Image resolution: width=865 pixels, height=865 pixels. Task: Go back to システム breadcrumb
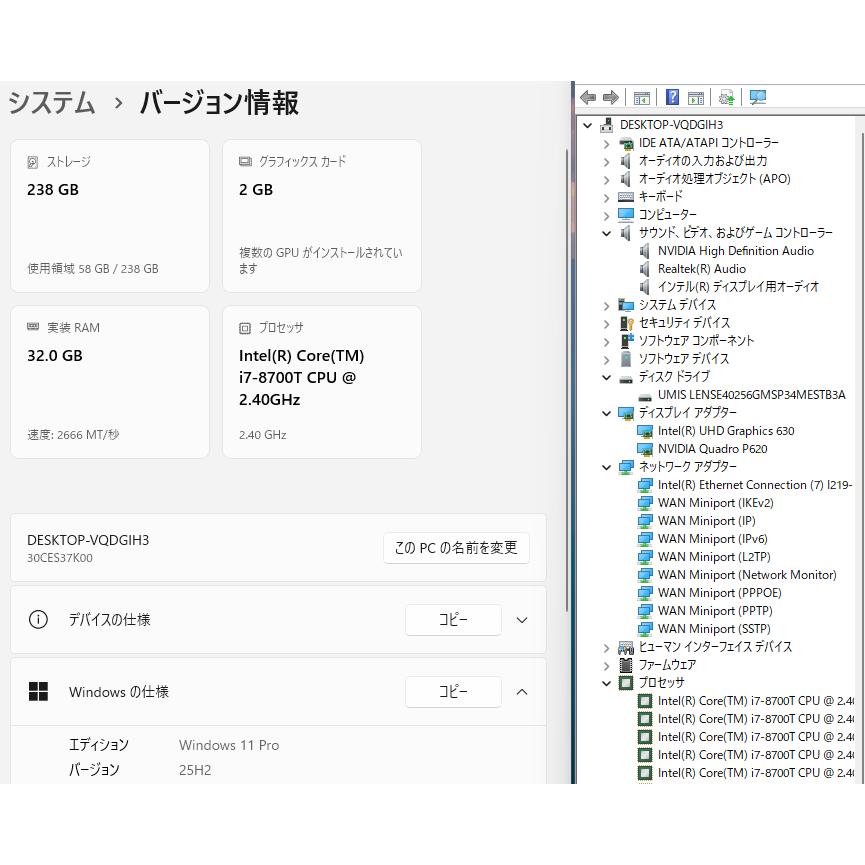(x=52, y=103)
